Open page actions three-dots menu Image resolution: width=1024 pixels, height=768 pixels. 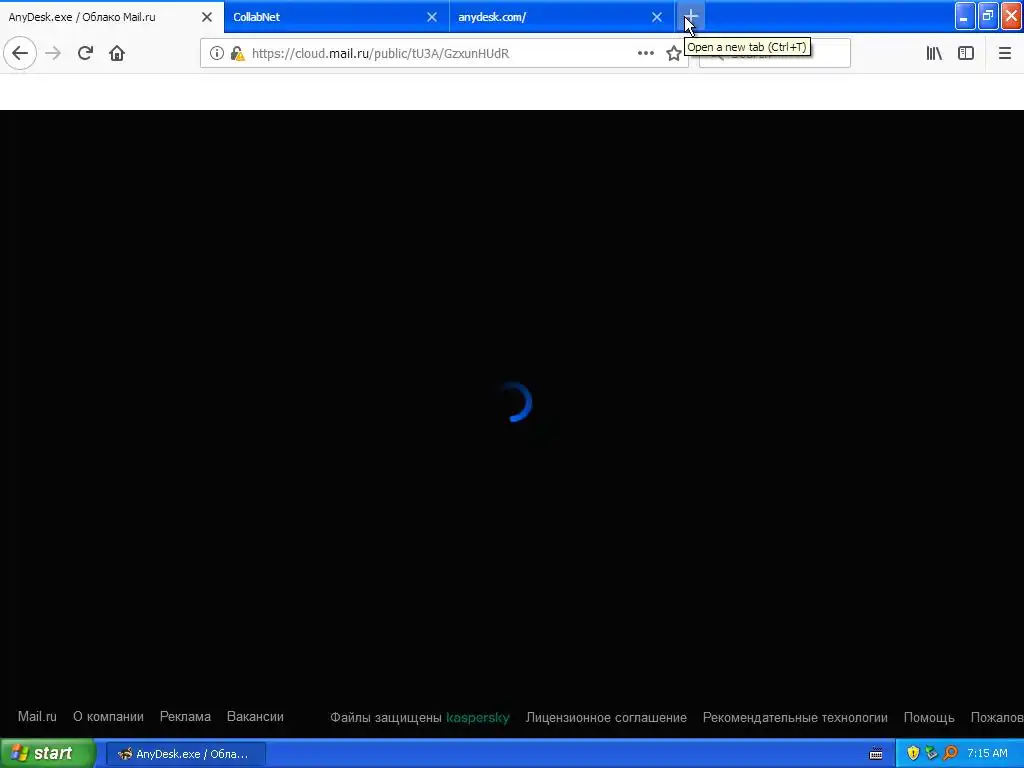click(x=646, y=54)
